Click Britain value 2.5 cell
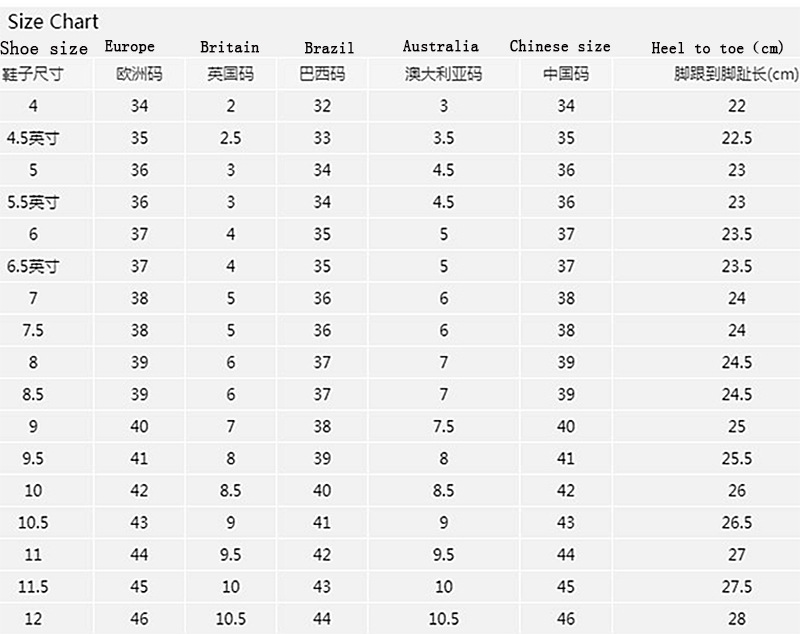Image resolution: width=800 pixels, height=634 pixels. click(x=230, y=138)
